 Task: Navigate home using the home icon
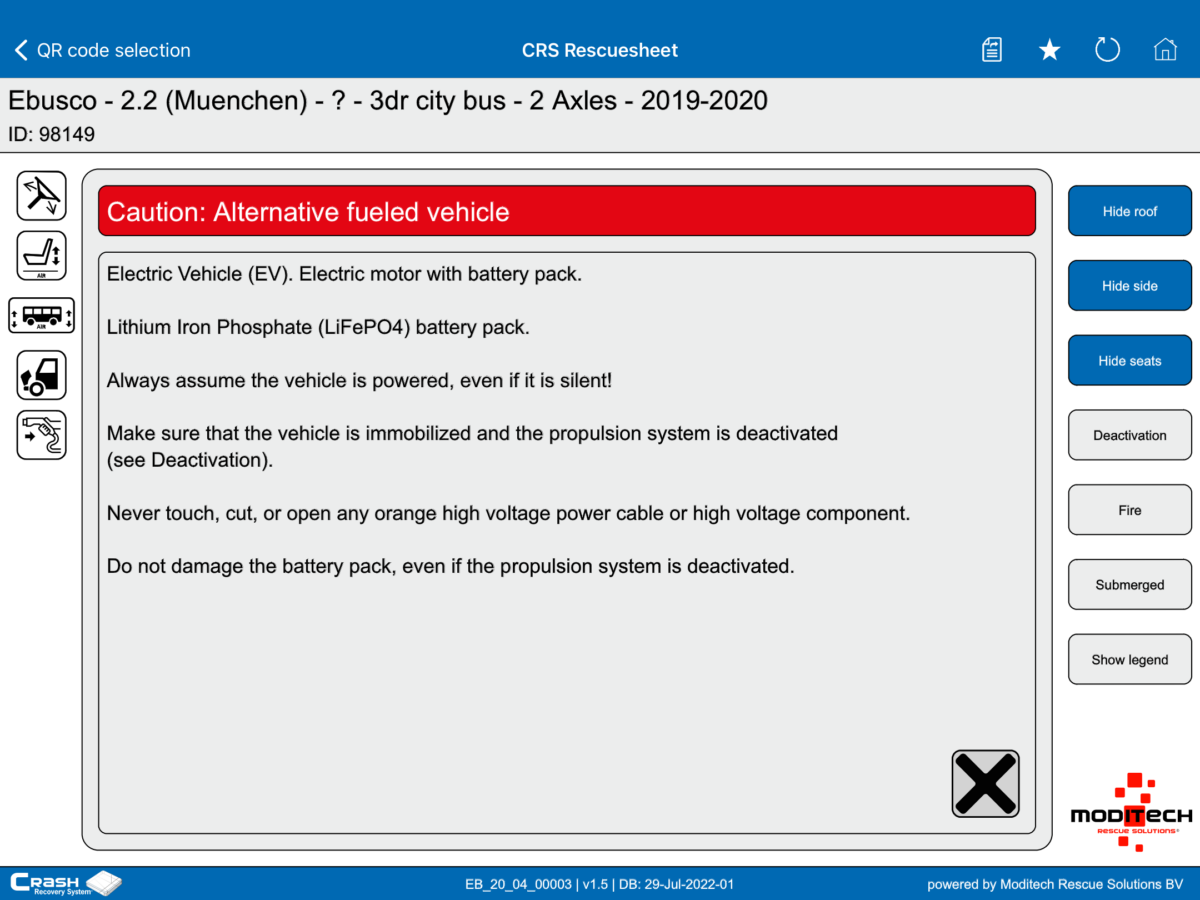click(x=1165, y=49)
